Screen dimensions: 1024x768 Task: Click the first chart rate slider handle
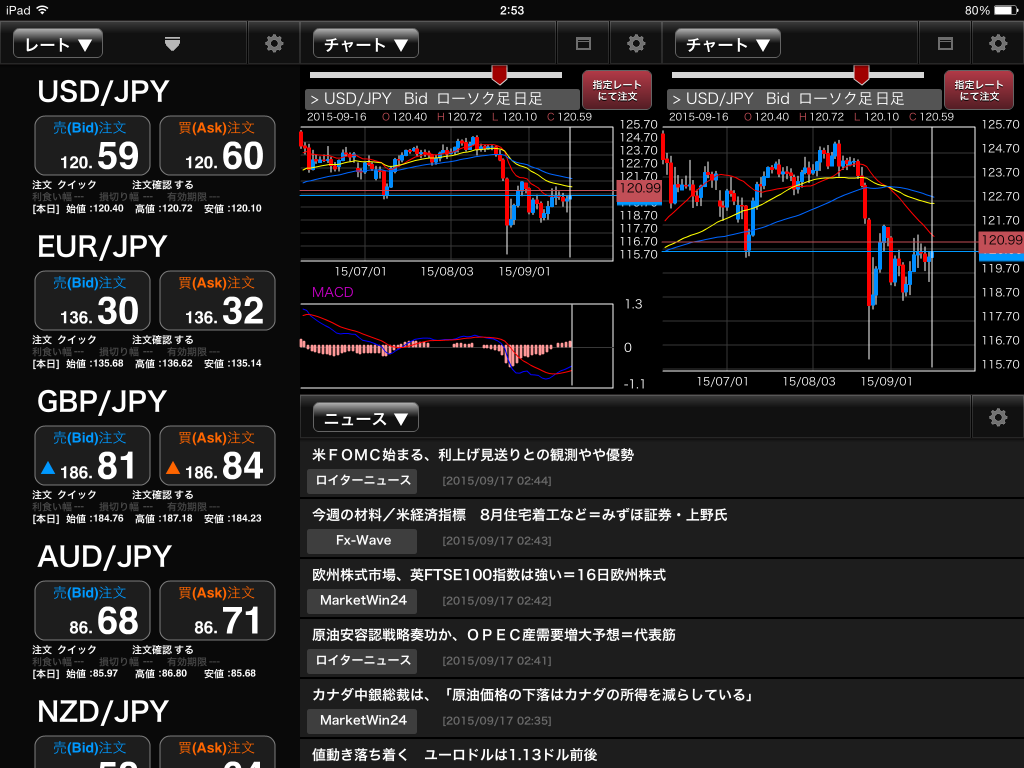500,74
